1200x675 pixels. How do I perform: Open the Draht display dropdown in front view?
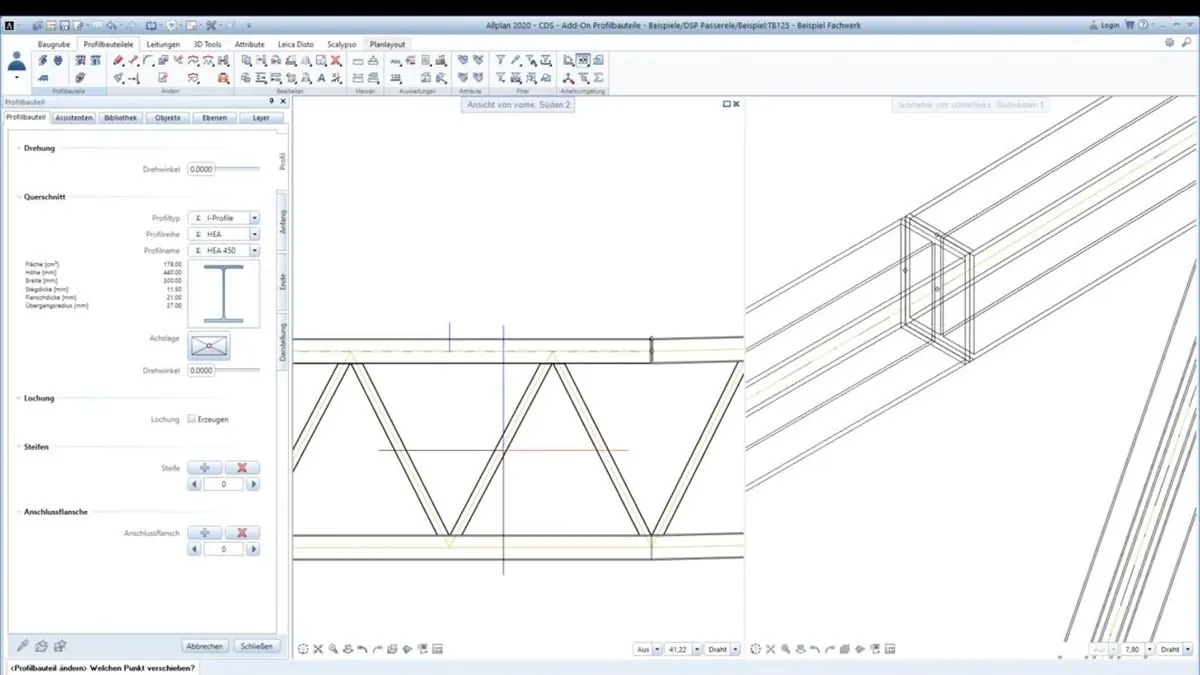[736, 649]
